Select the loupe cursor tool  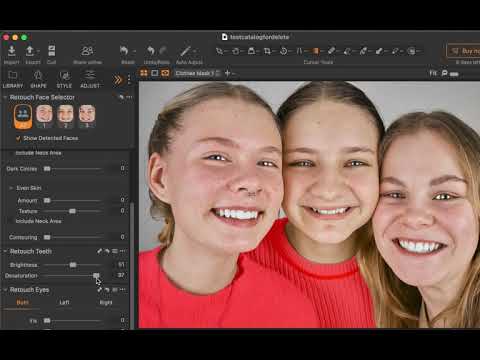click(x=251, y=51)
